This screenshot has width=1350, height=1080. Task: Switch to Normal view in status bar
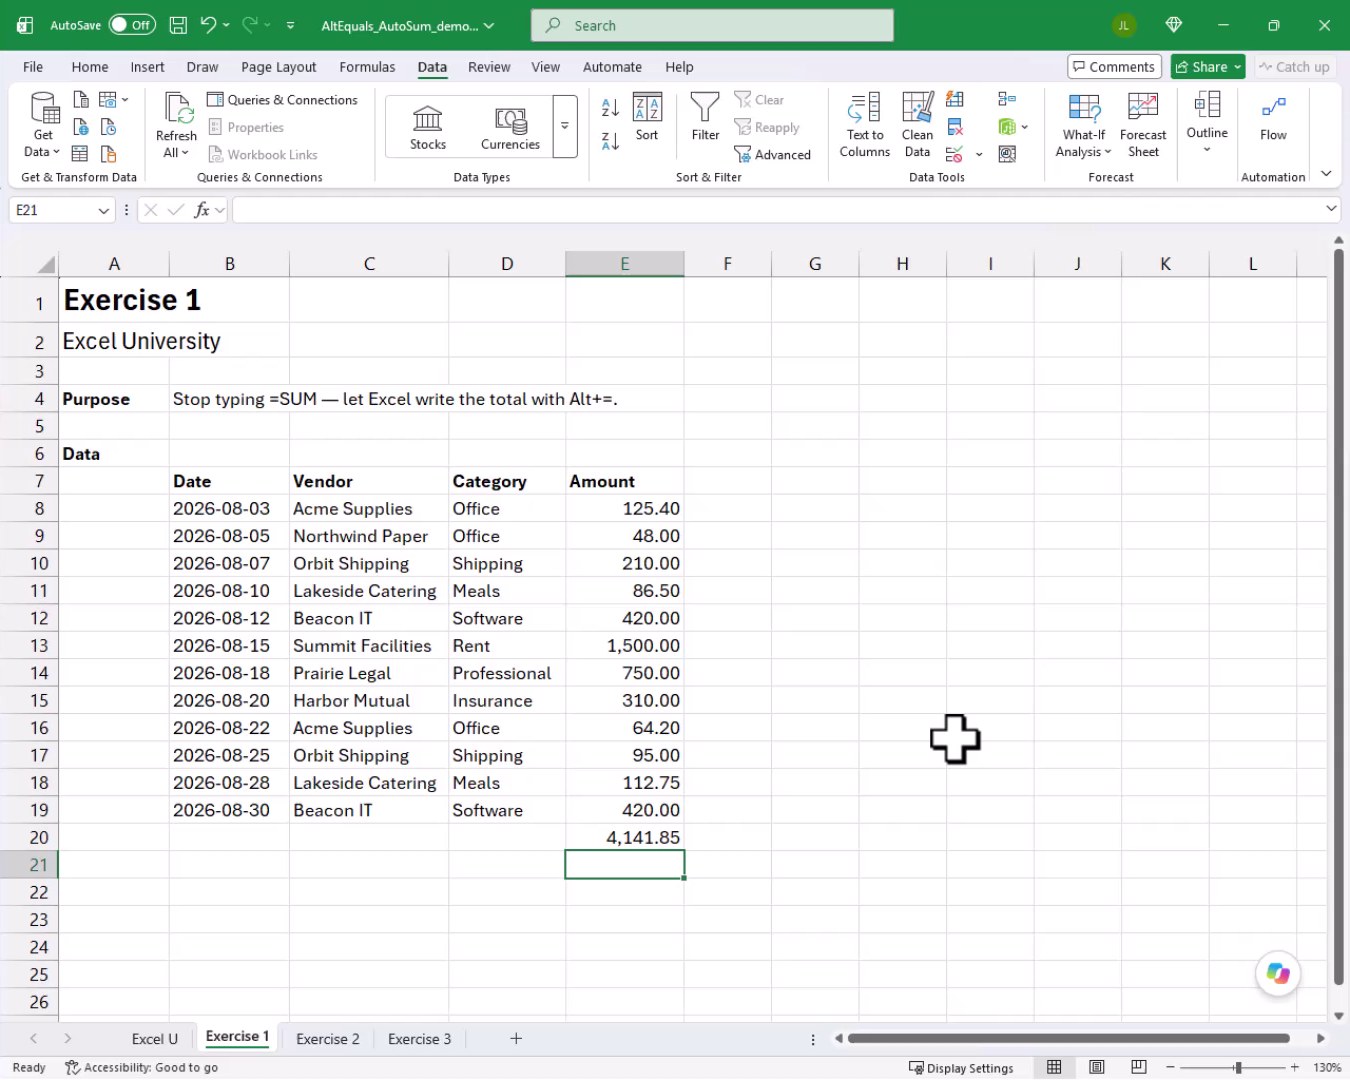pyautogui.click(x=1054, y=1067)
